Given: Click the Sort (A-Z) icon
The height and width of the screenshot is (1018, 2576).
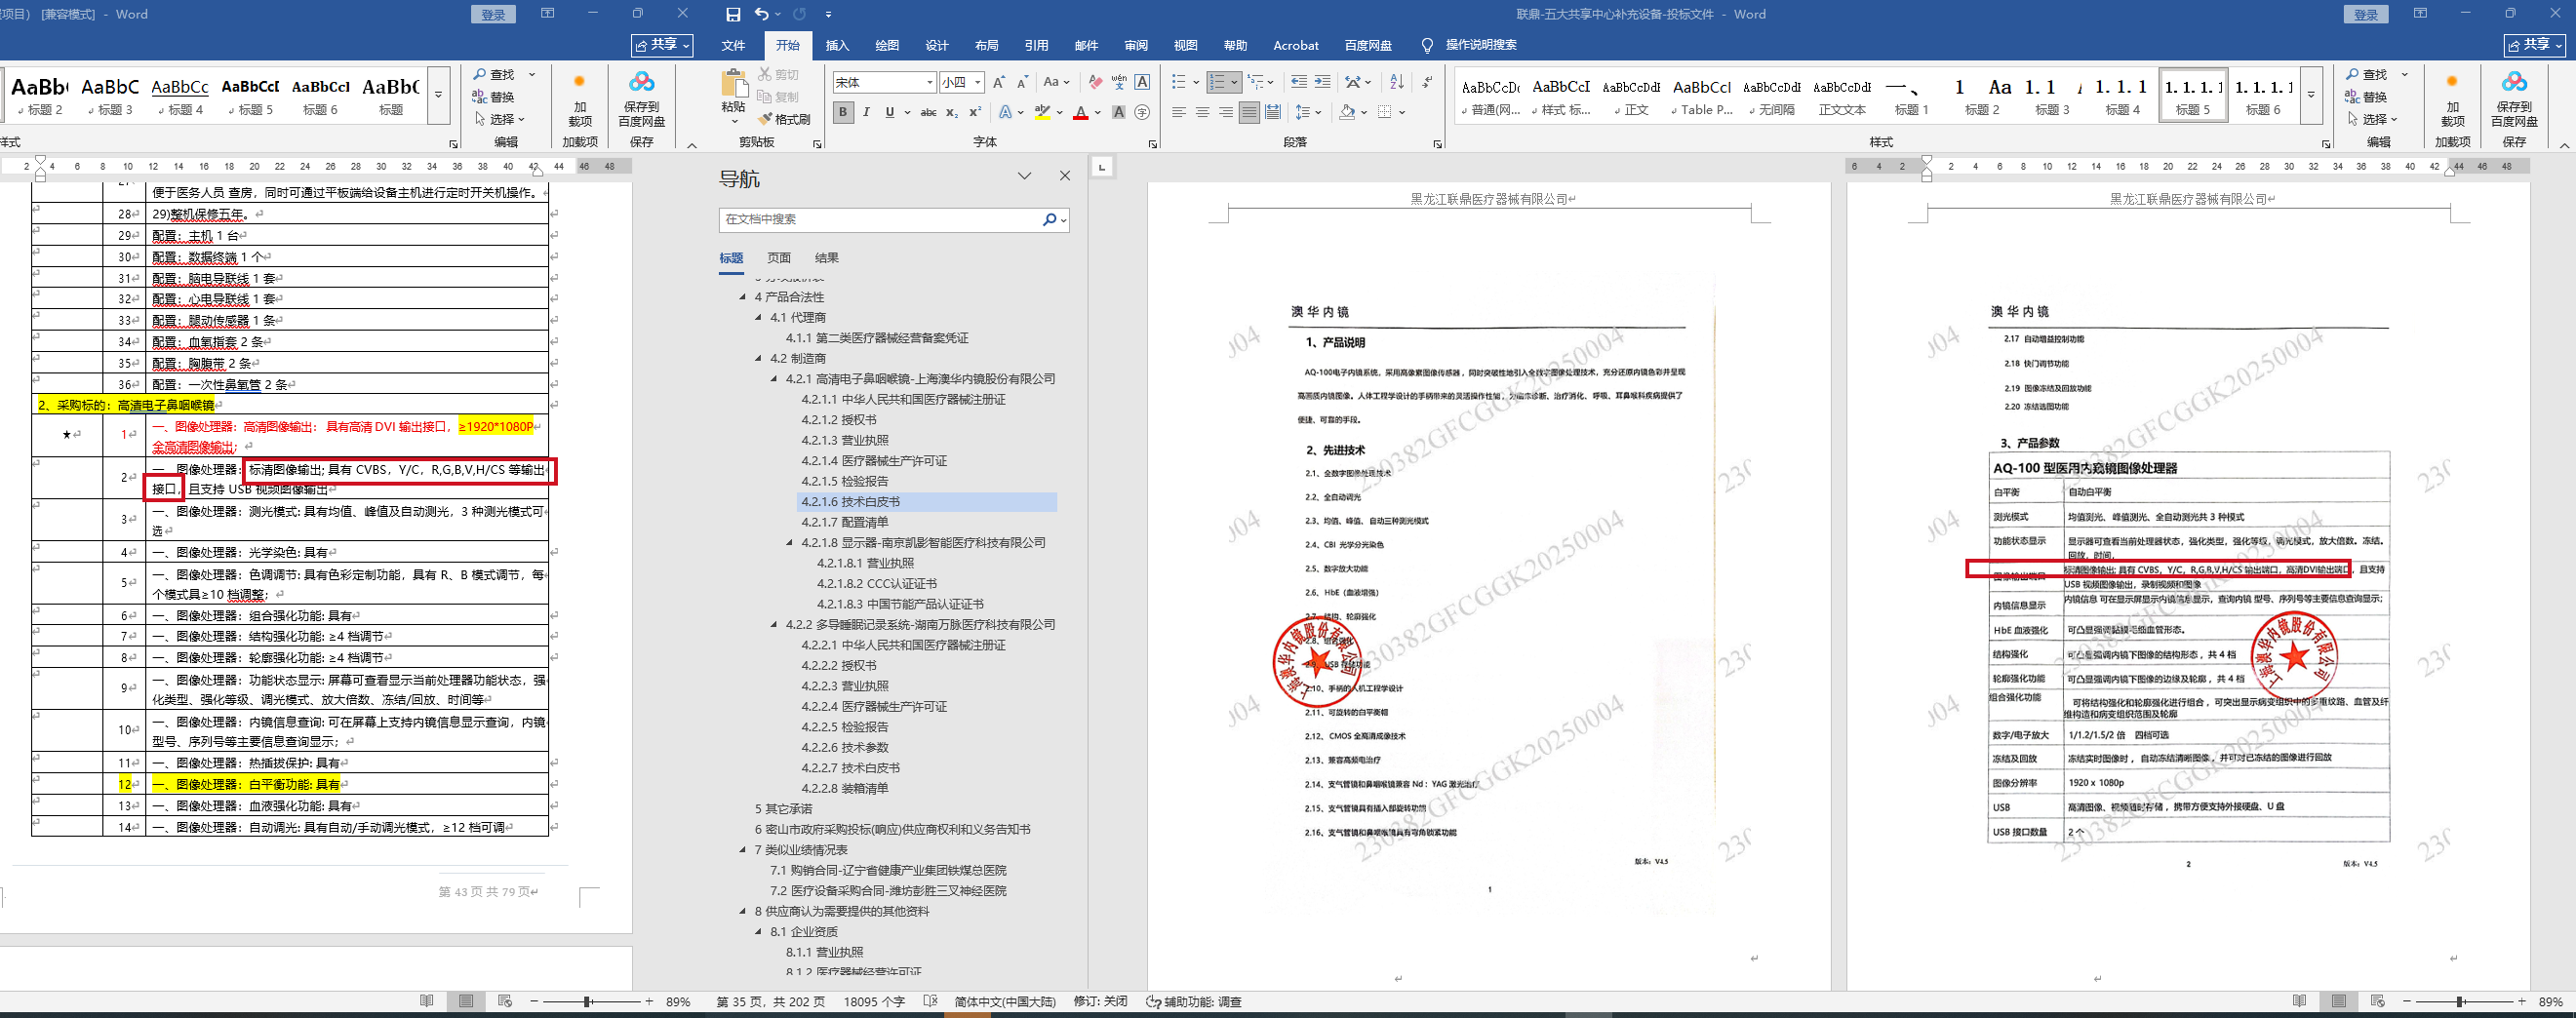Looking at the screenshot, I should pos(1397,82).
